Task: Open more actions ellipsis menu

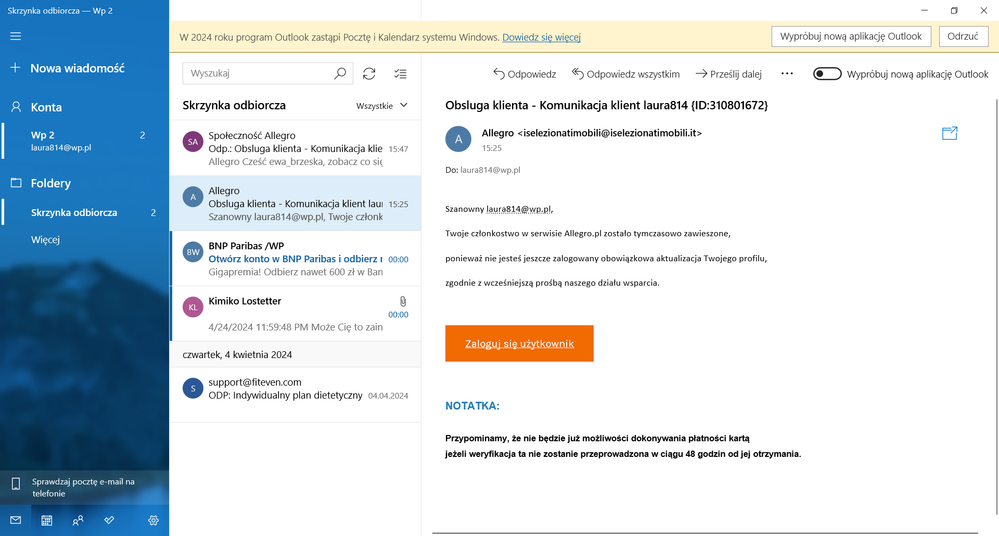Action: point(787,74)
